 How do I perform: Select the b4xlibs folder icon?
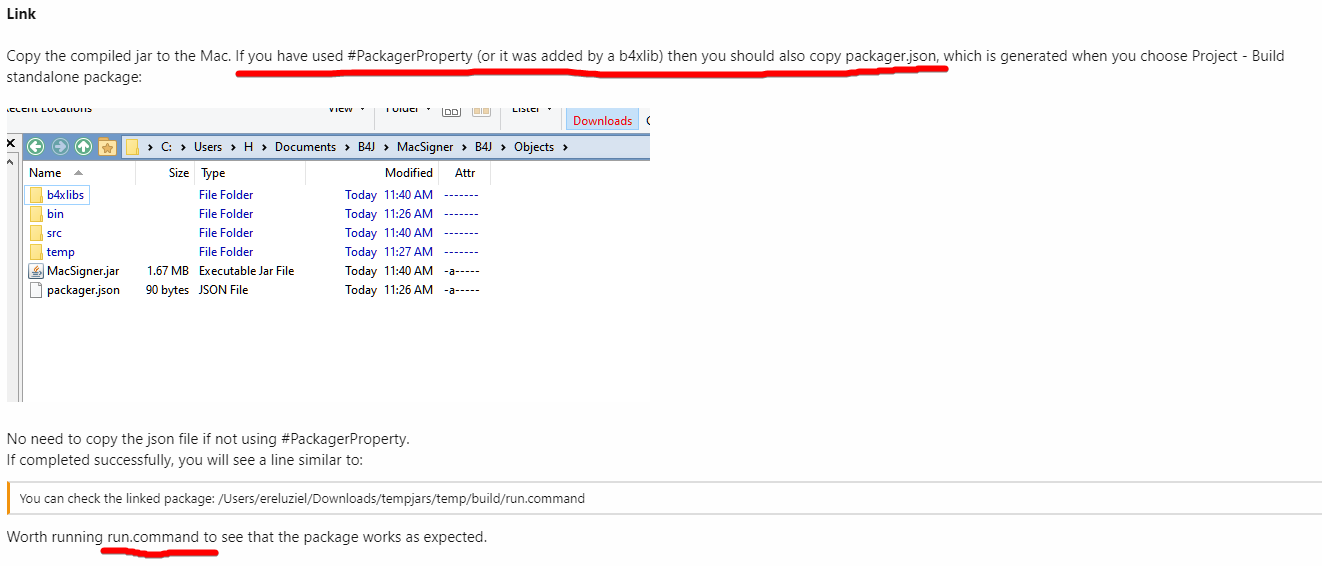point(36,195)
